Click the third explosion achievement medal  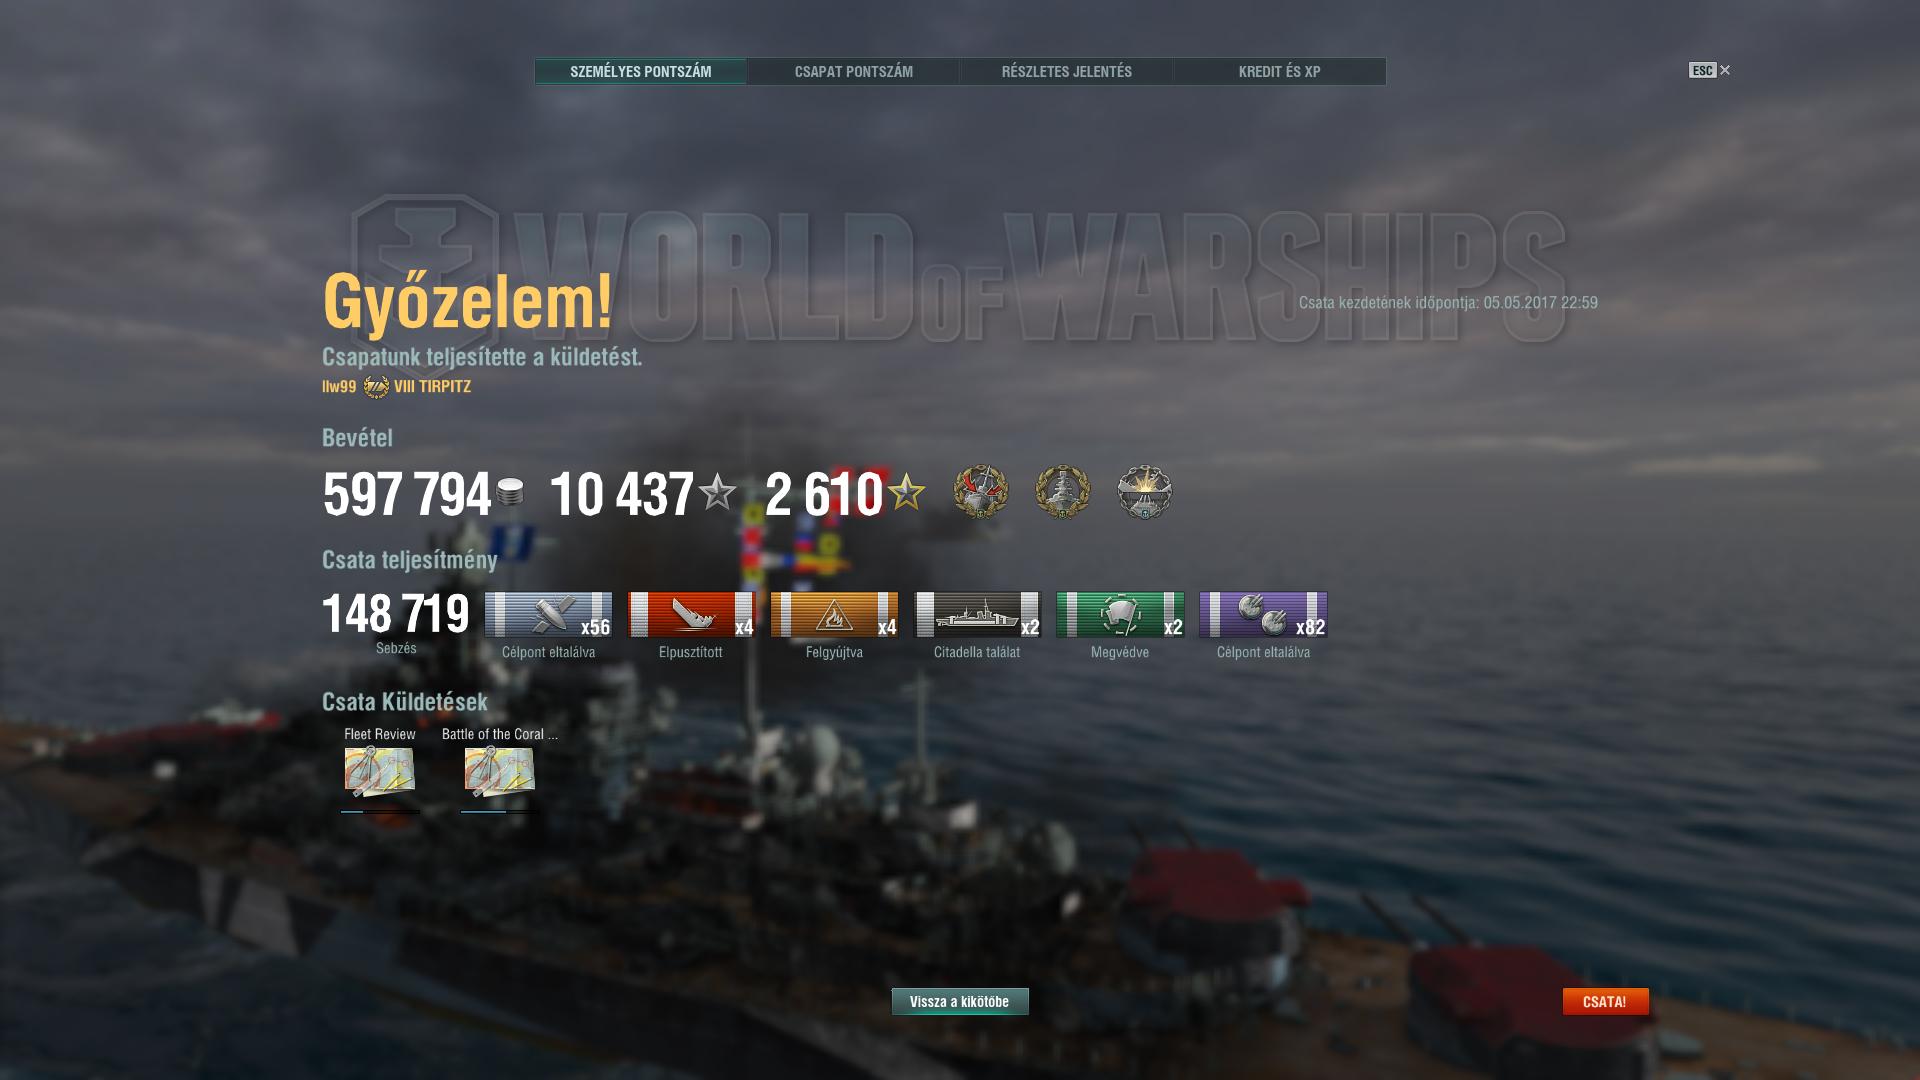coord(1145,491)
